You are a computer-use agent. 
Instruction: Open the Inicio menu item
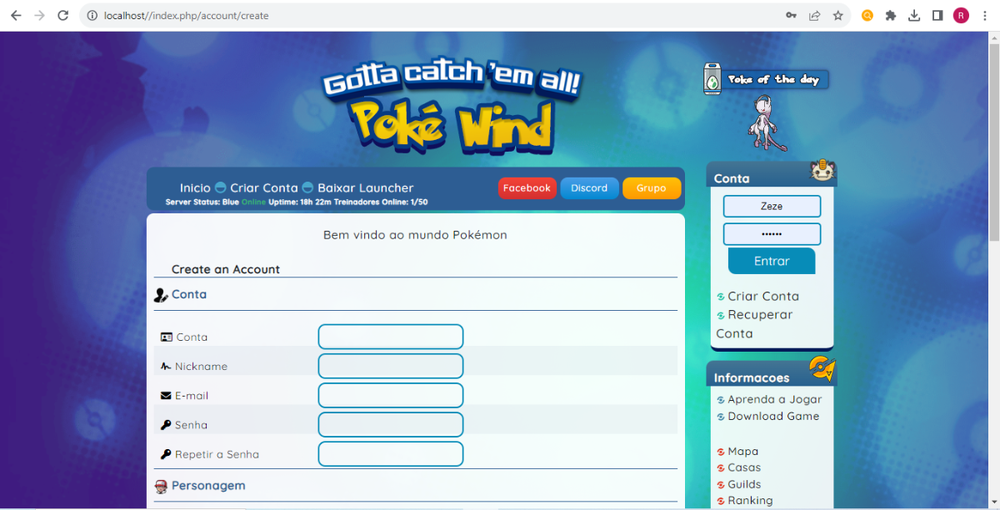click(x=195, y=188)
